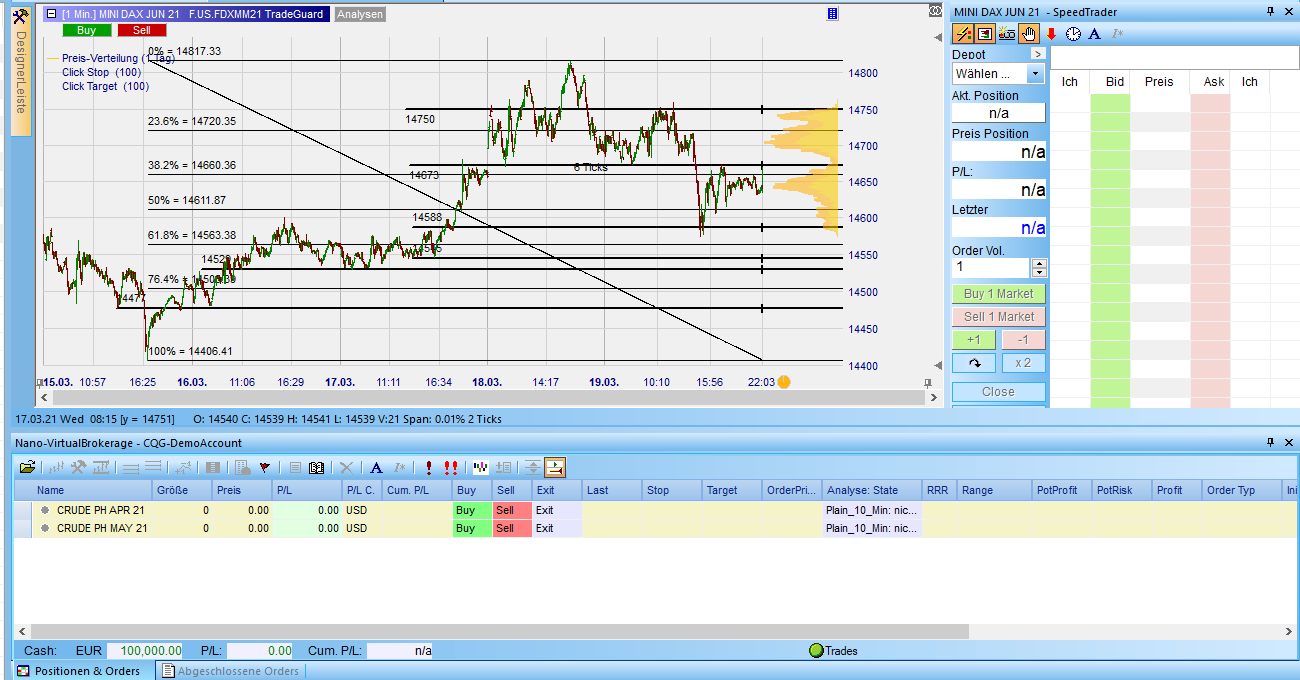Click the clock icon in SpeedTrader toolbar

tap(1073, 34)
